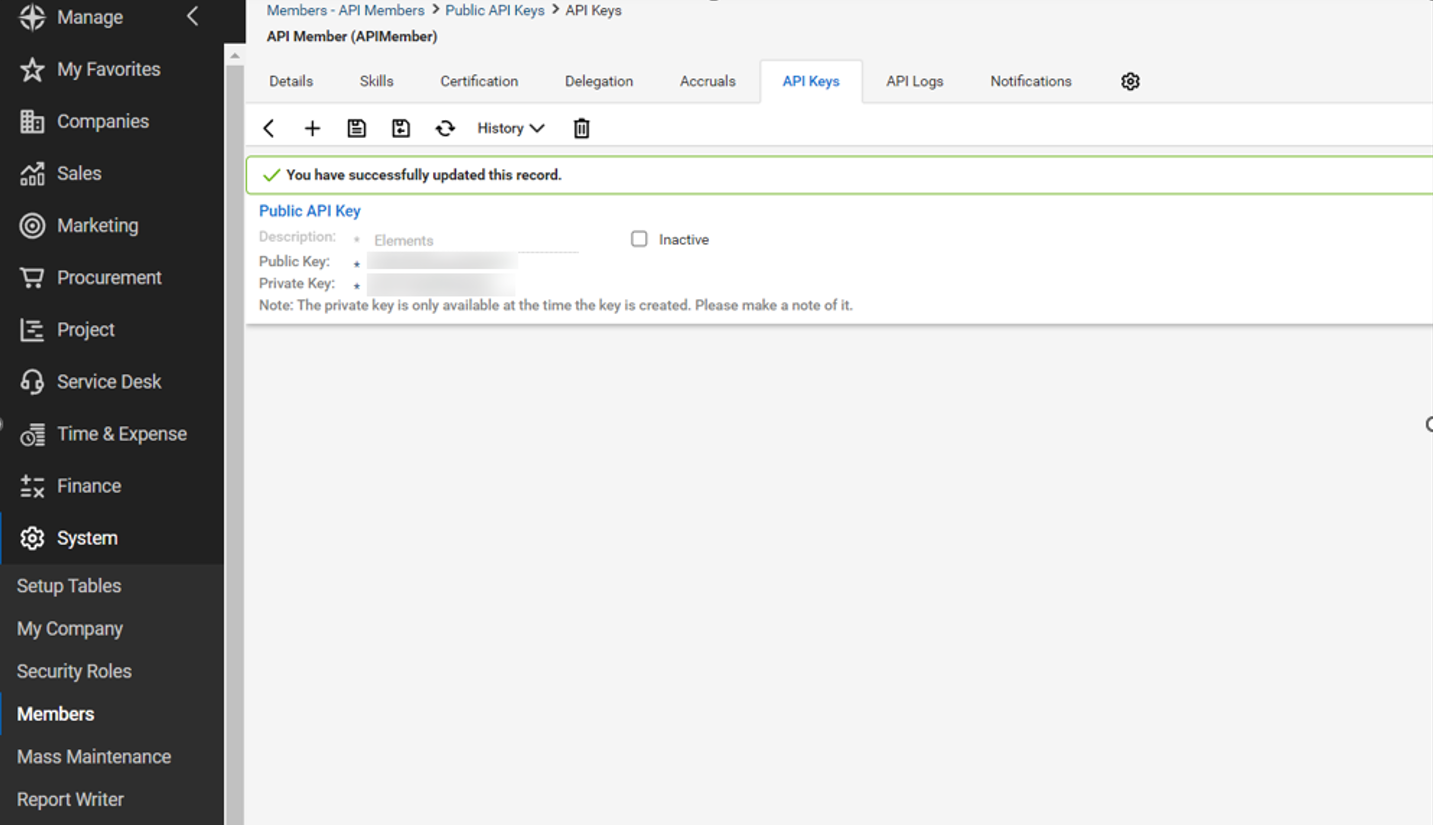
Task: Click the Save and Close icon
Action: tap(400, 128)
